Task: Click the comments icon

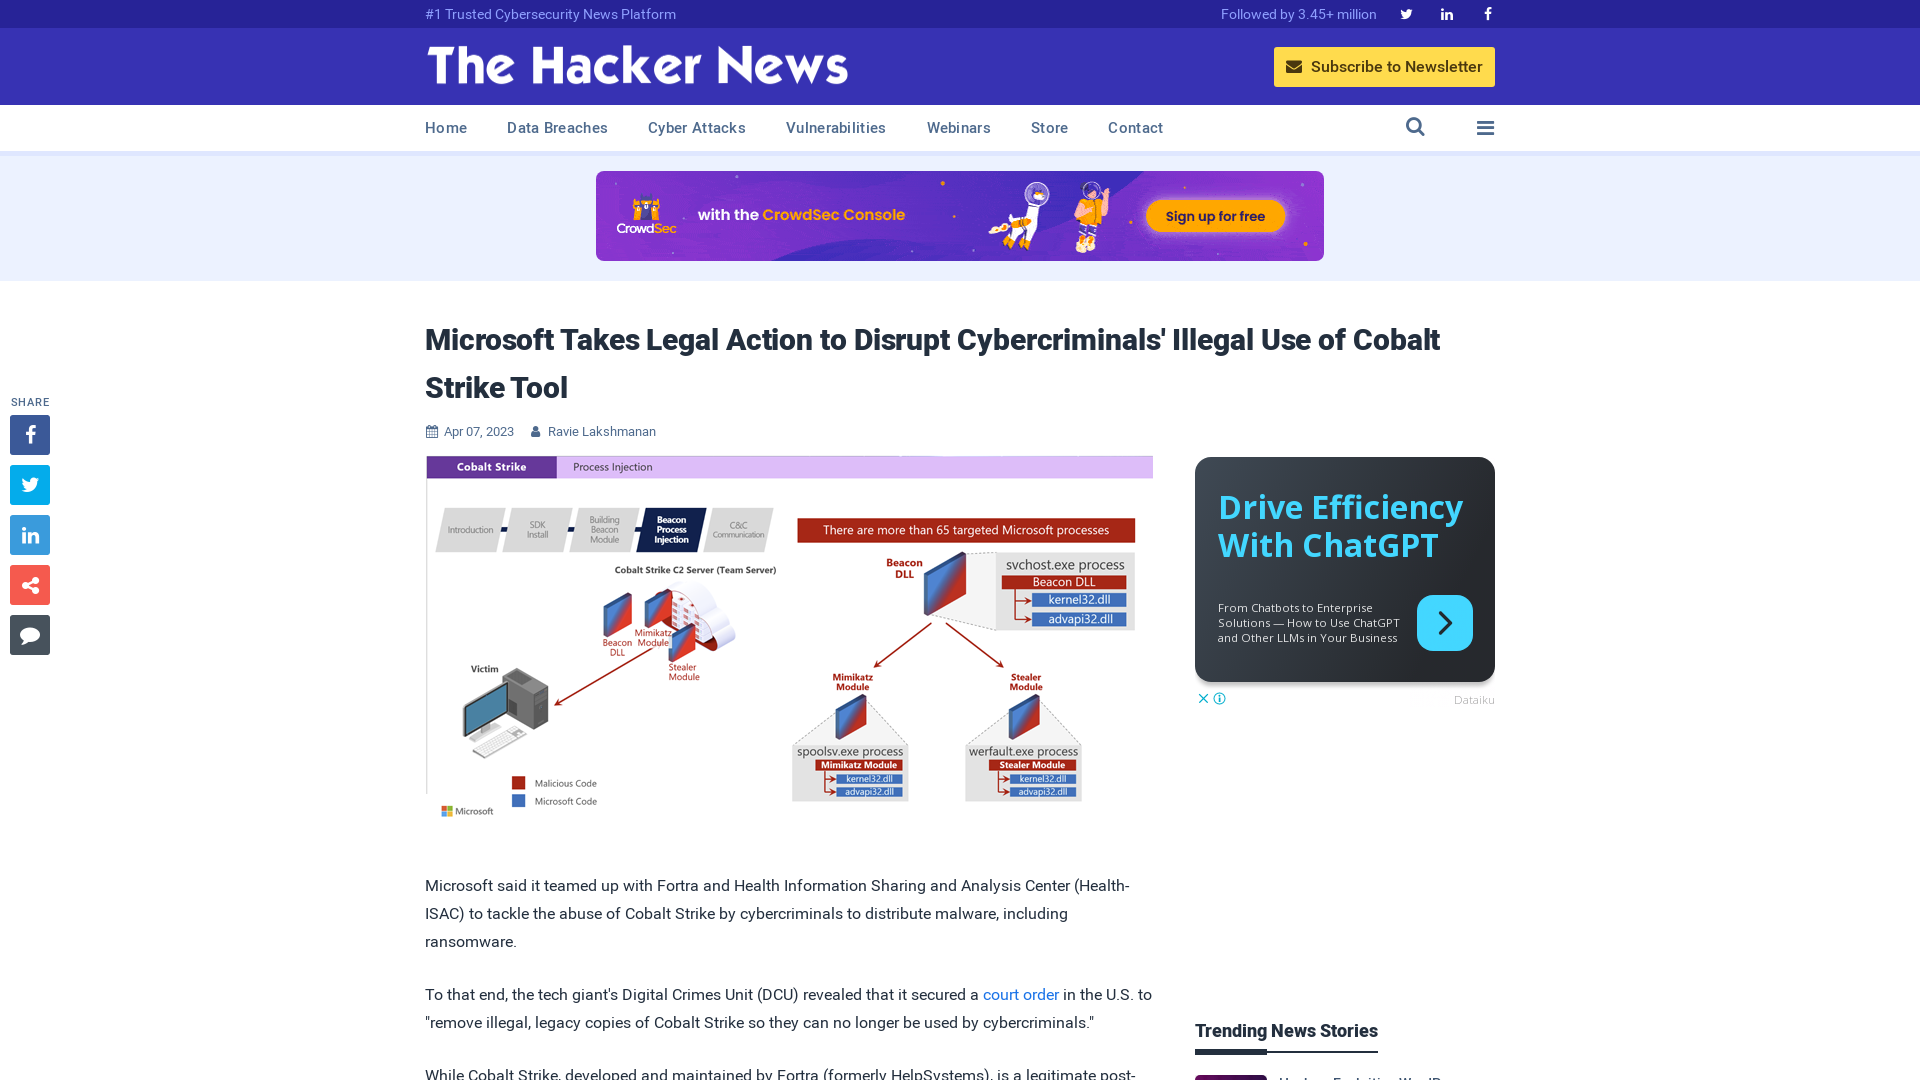Action: (30, 634)
